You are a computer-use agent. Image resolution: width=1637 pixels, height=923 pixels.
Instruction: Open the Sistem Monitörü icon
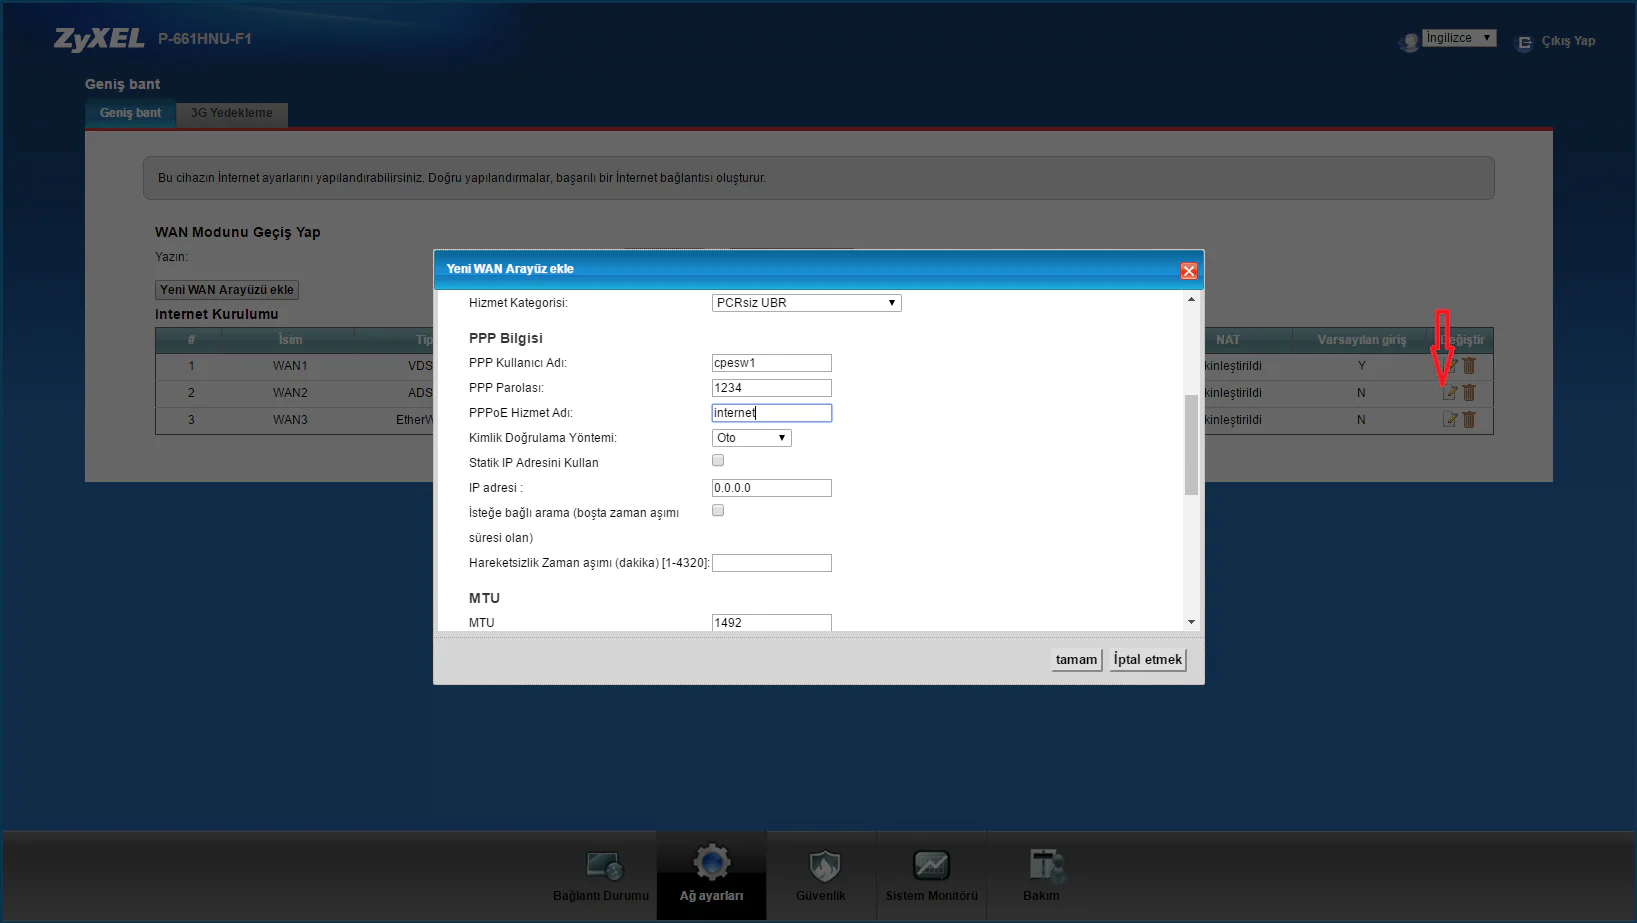click(931, 866)
